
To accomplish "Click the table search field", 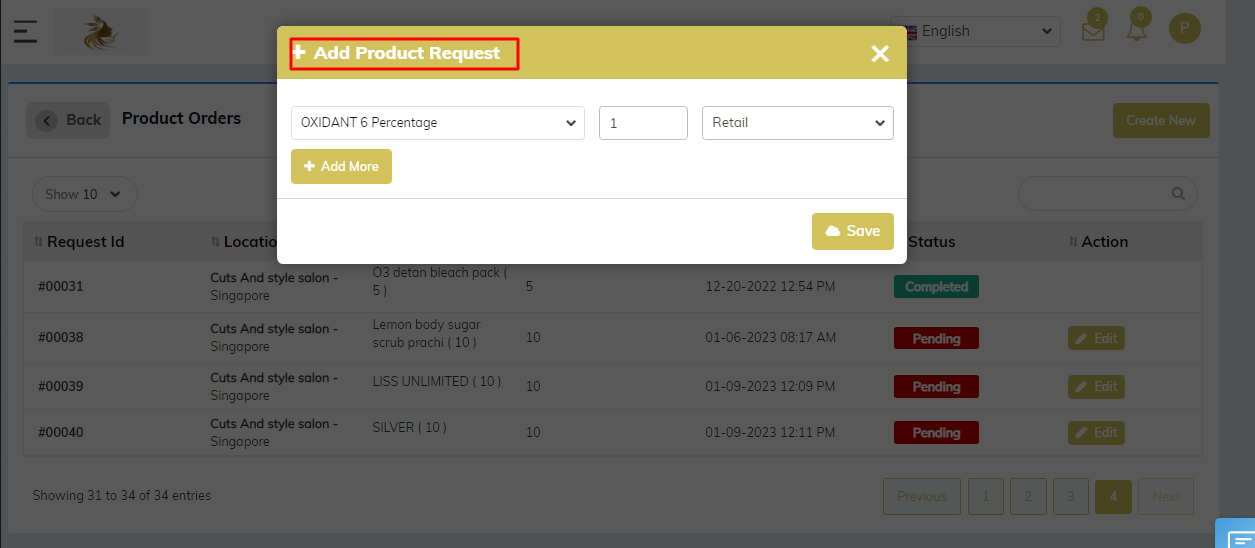I will (1107, 194).
